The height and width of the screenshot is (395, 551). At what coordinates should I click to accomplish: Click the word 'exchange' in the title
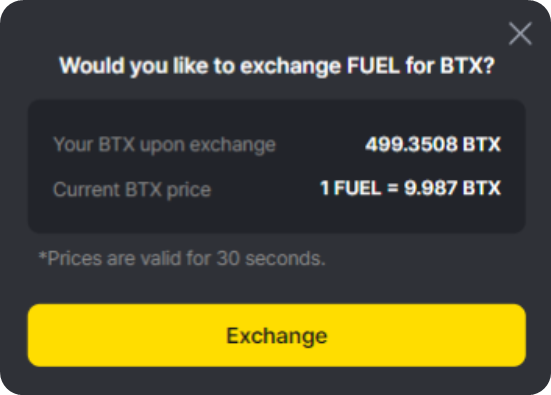pos(290,66)
